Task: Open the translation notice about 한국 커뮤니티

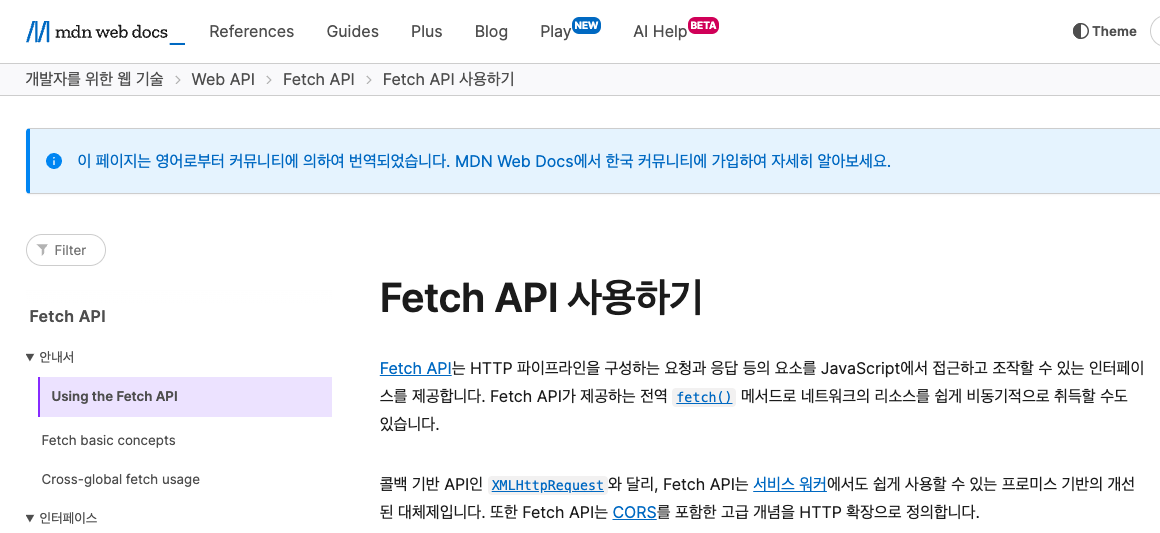Action: (484, 161)
